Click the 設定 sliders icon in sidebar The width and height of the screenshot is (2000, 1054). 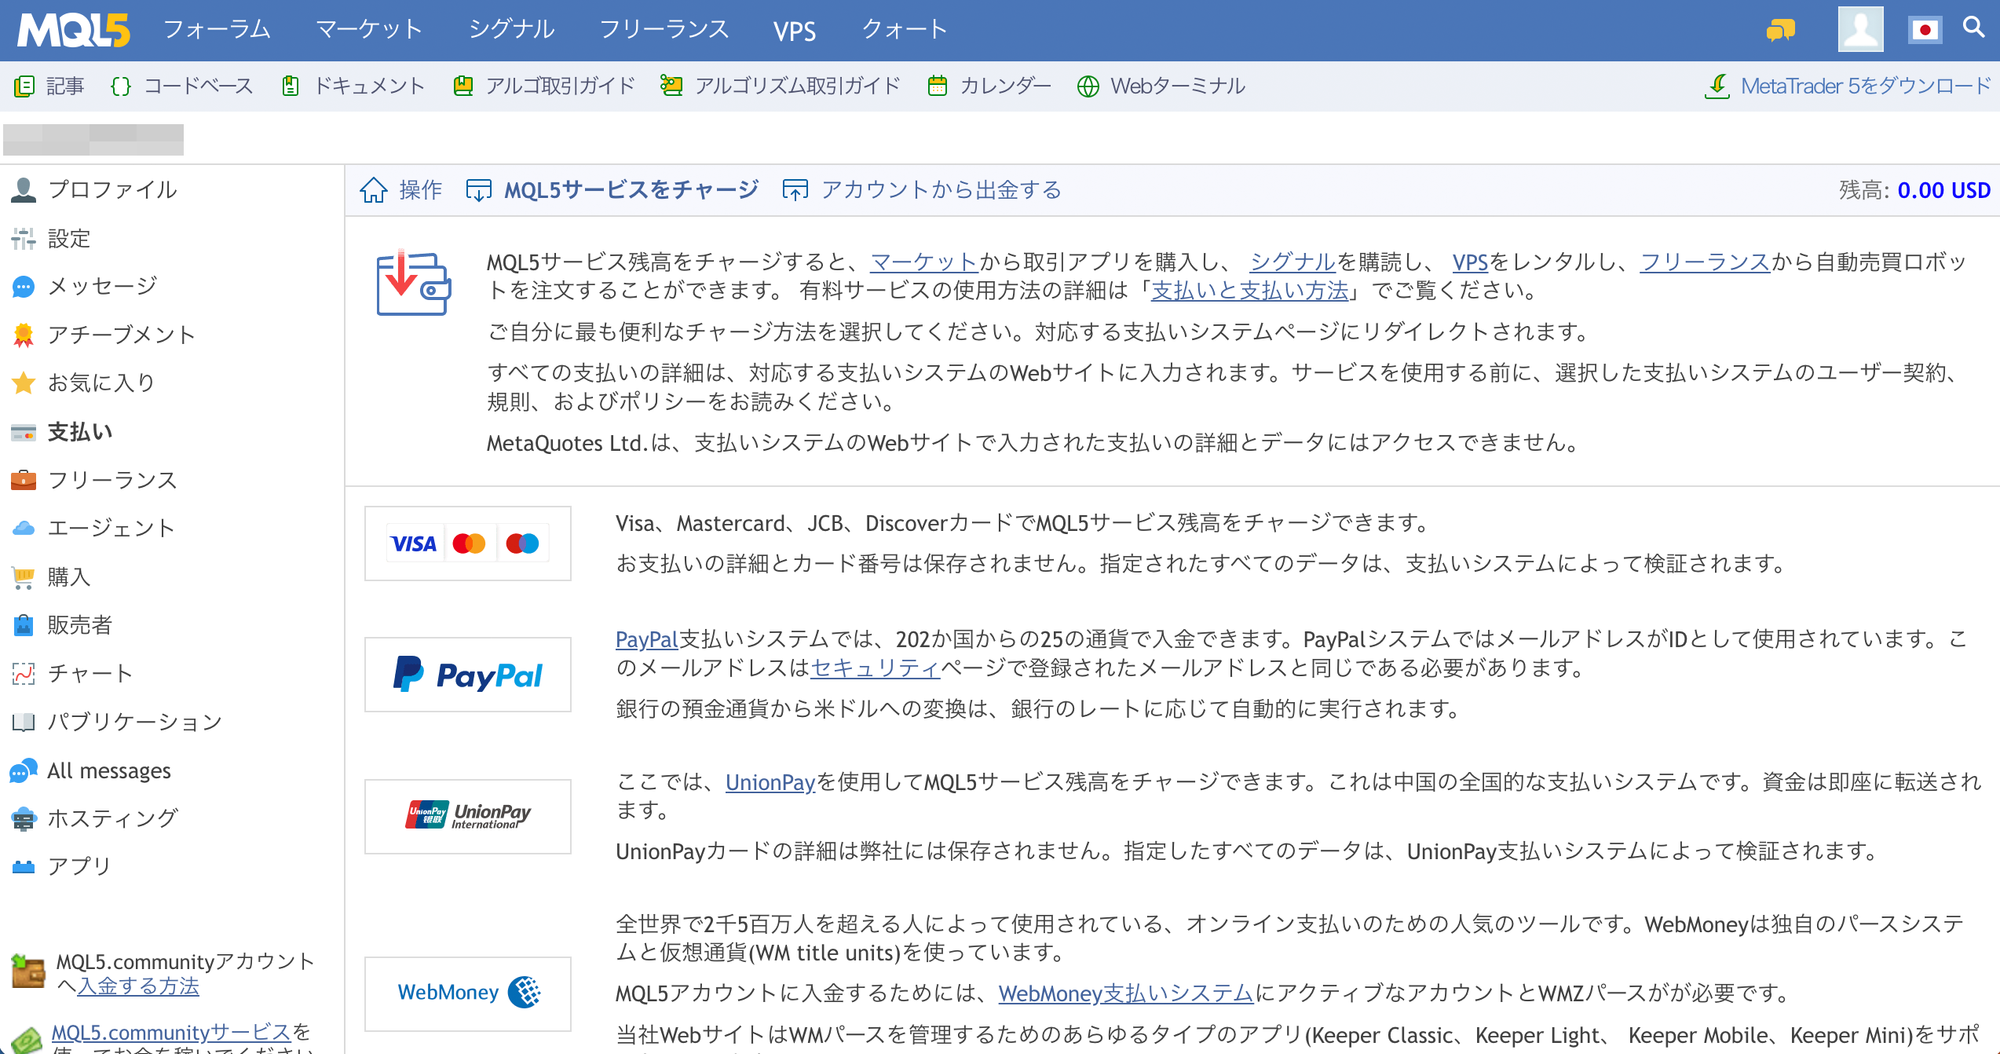click(x=24, y=239)
